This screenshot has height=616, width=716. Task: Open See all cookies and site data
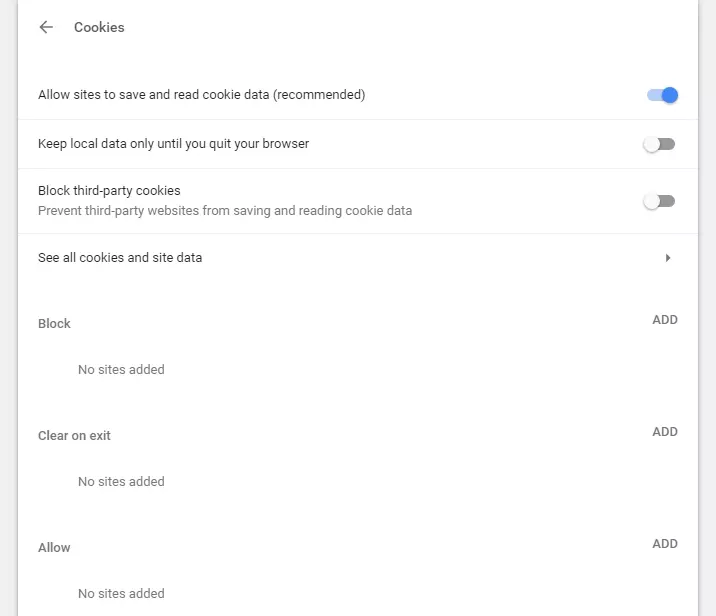[x=120, y=258]
